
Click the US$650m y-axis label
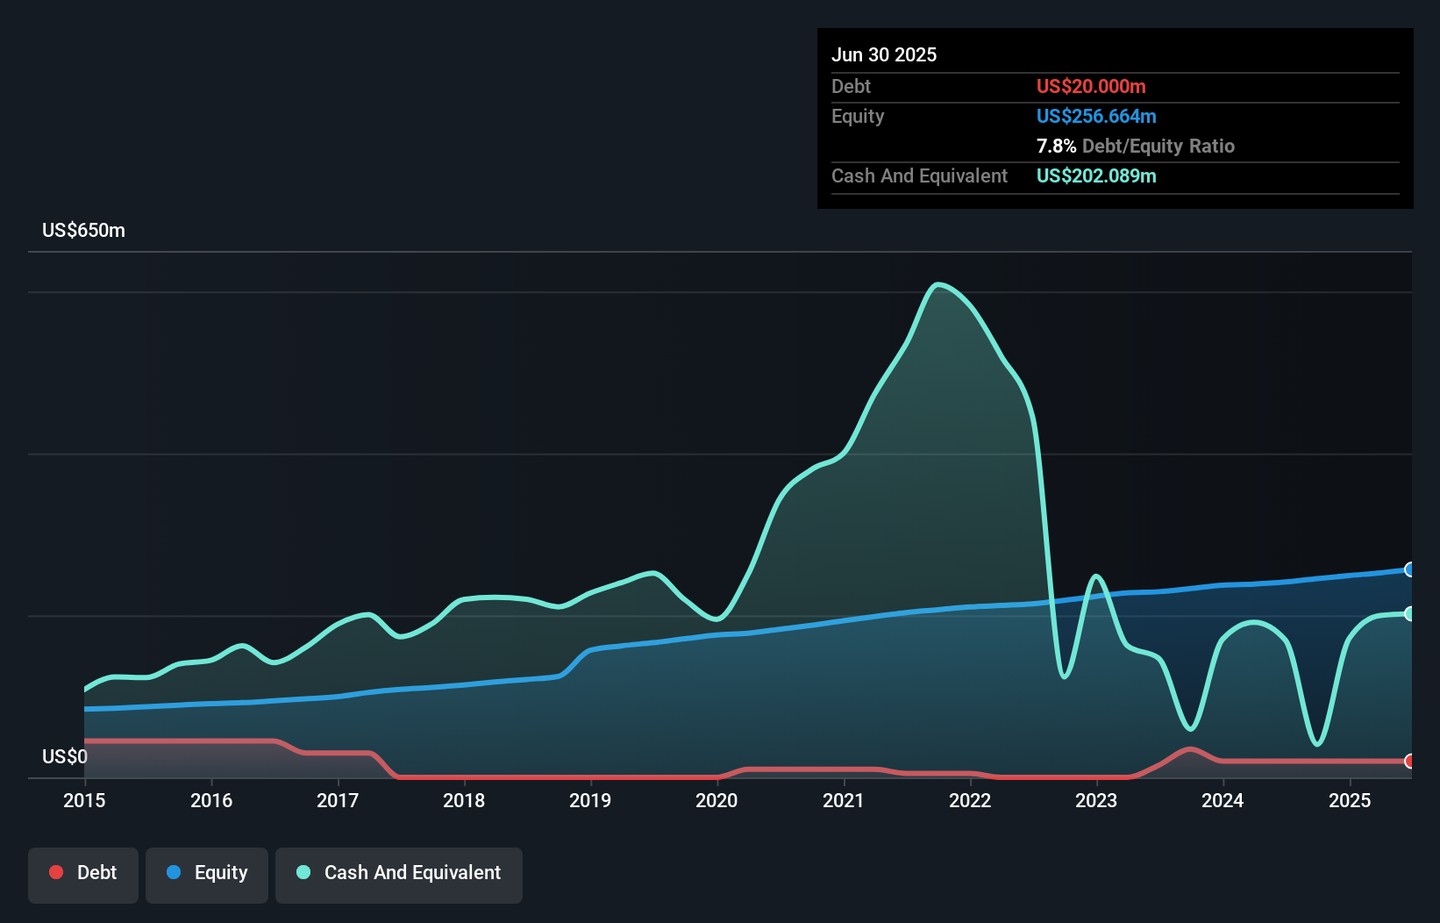pos(84,231)
